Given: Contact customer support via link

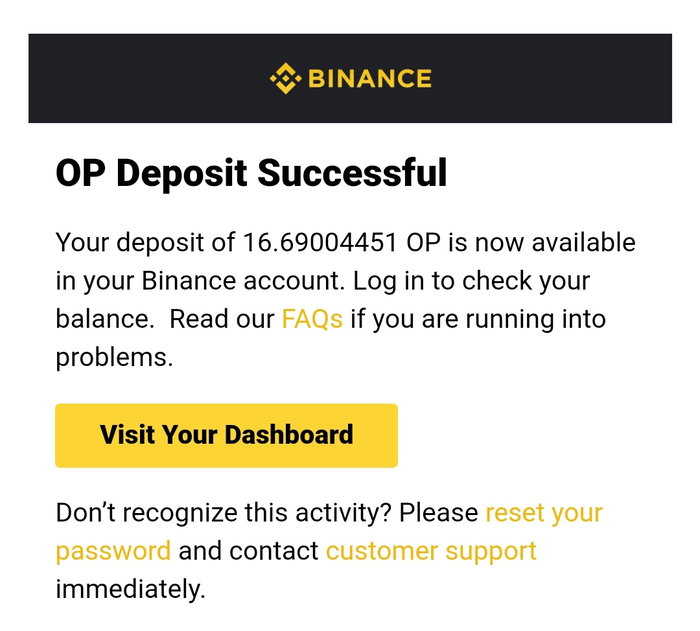Looking at the screenshot, I should pos(431,551).
